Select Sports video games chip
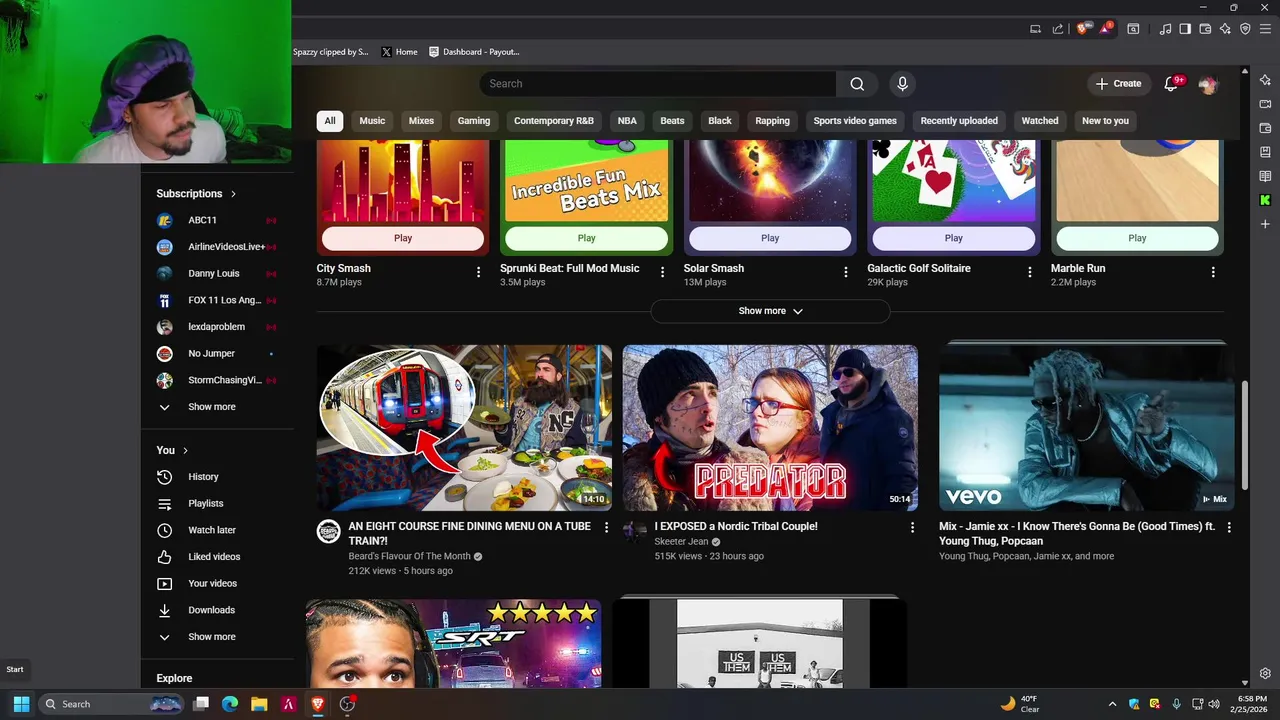Screen dimensions: 1280x720 (855, 121)
